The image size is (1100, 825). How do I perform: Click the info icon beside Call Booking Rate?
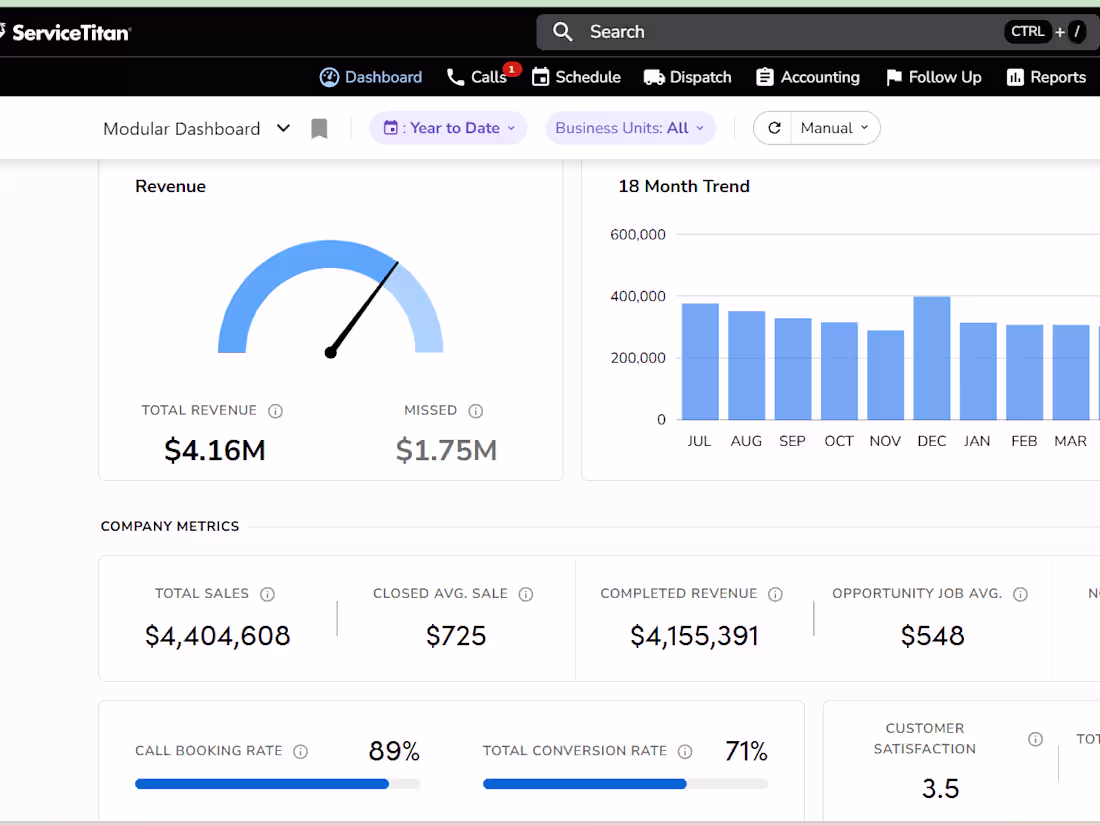[x=300, y=751]
